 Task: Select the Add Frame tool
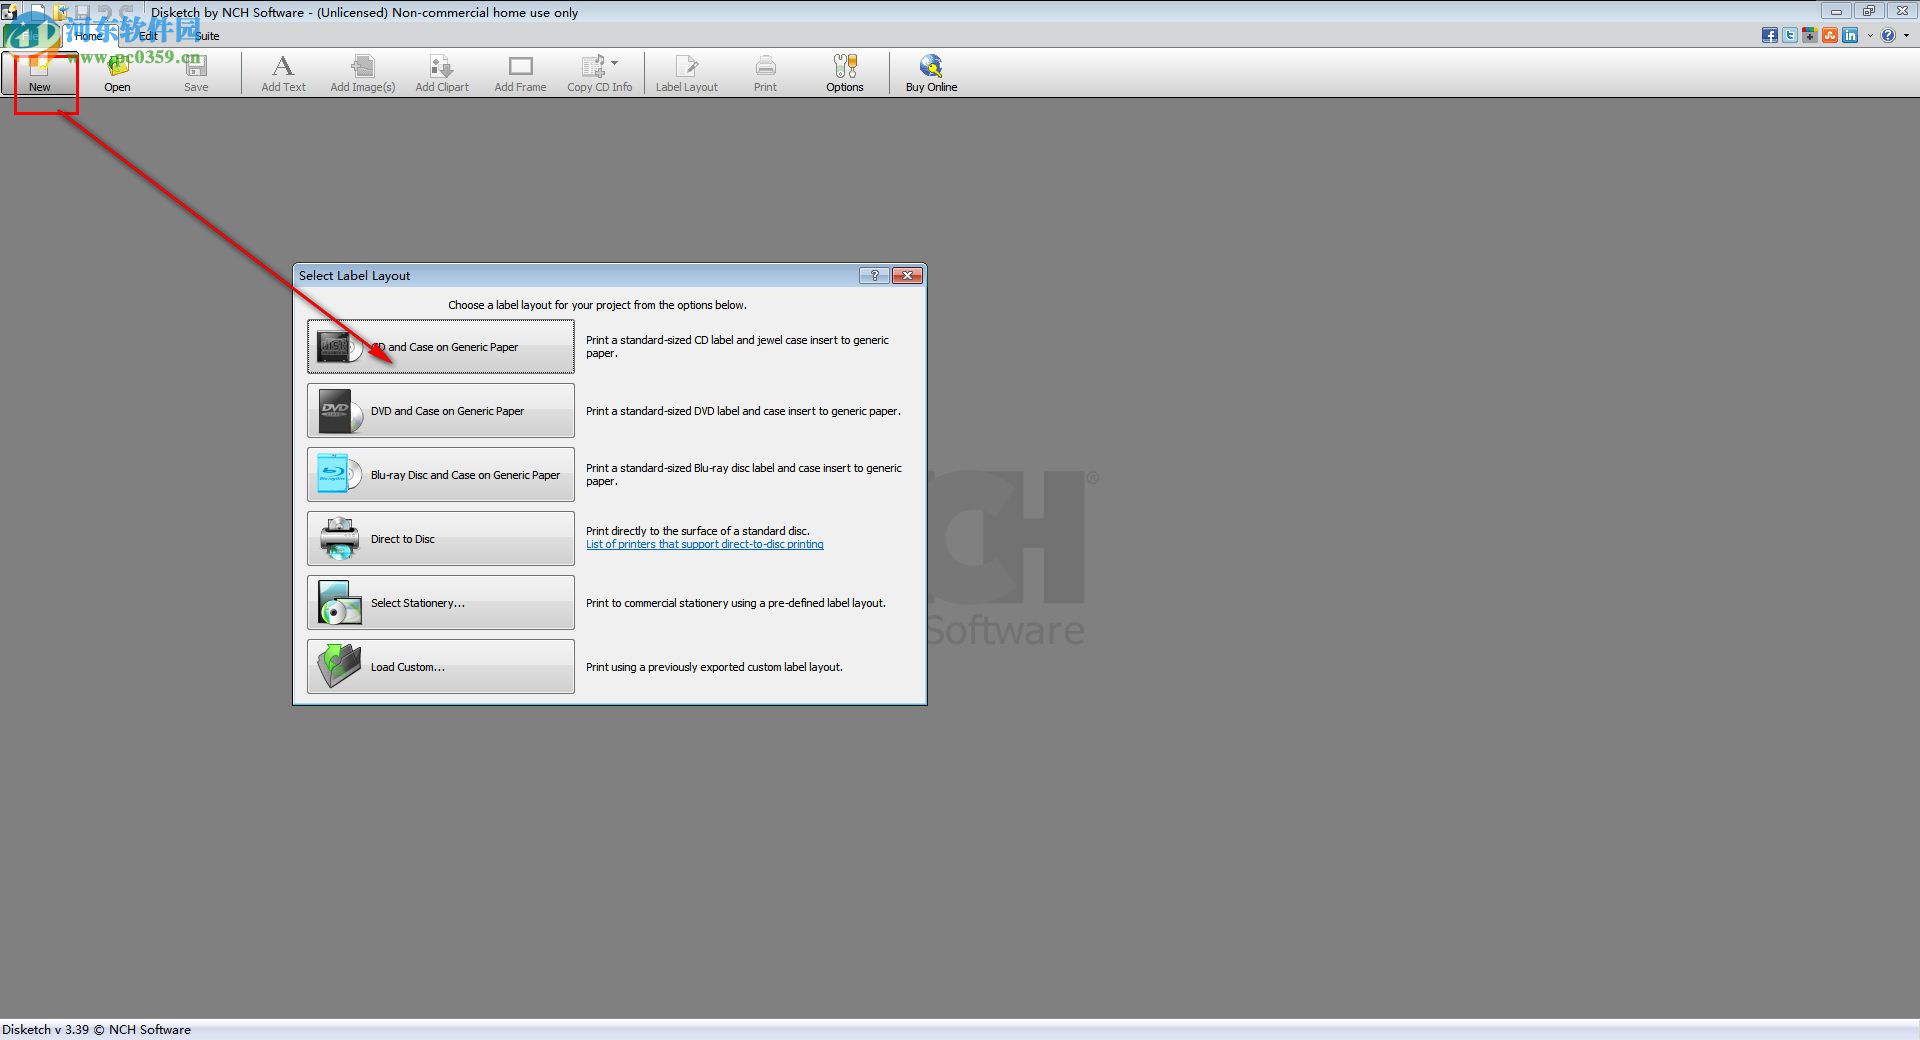pos(520,73)
